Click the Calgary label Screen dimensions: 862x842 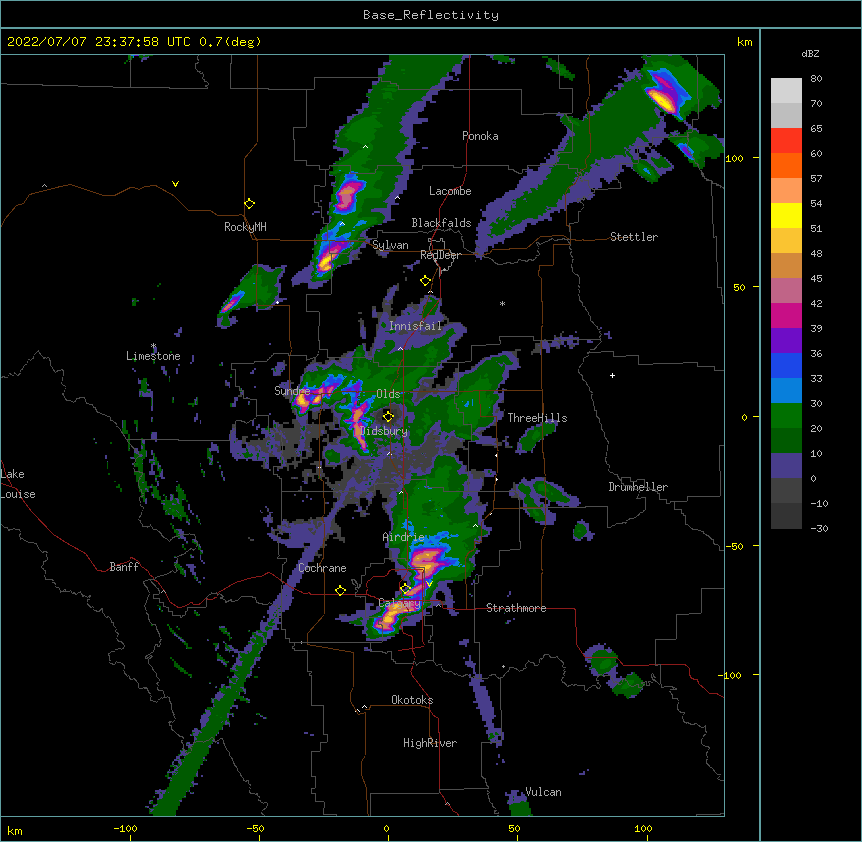[400, 603]
